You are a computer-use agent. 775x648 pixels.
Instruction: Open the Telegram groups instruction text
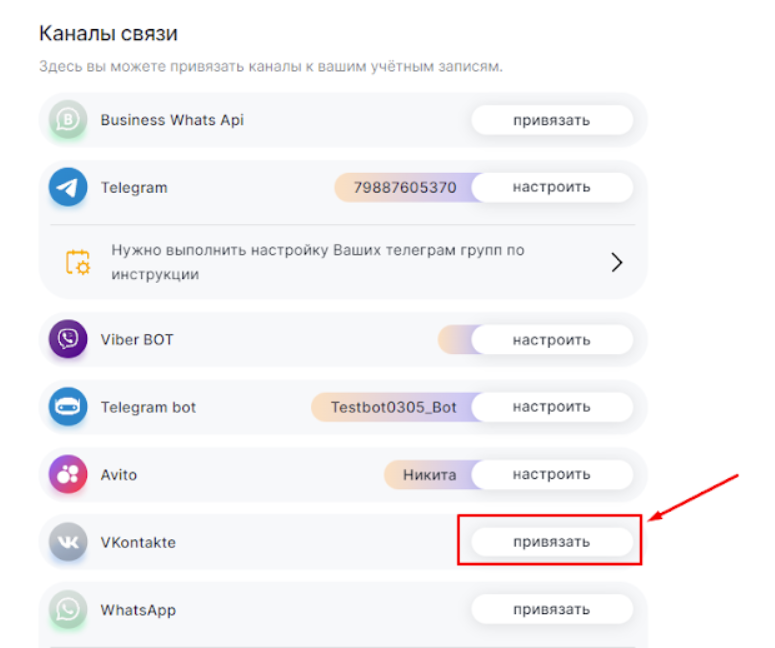(318, 262)
